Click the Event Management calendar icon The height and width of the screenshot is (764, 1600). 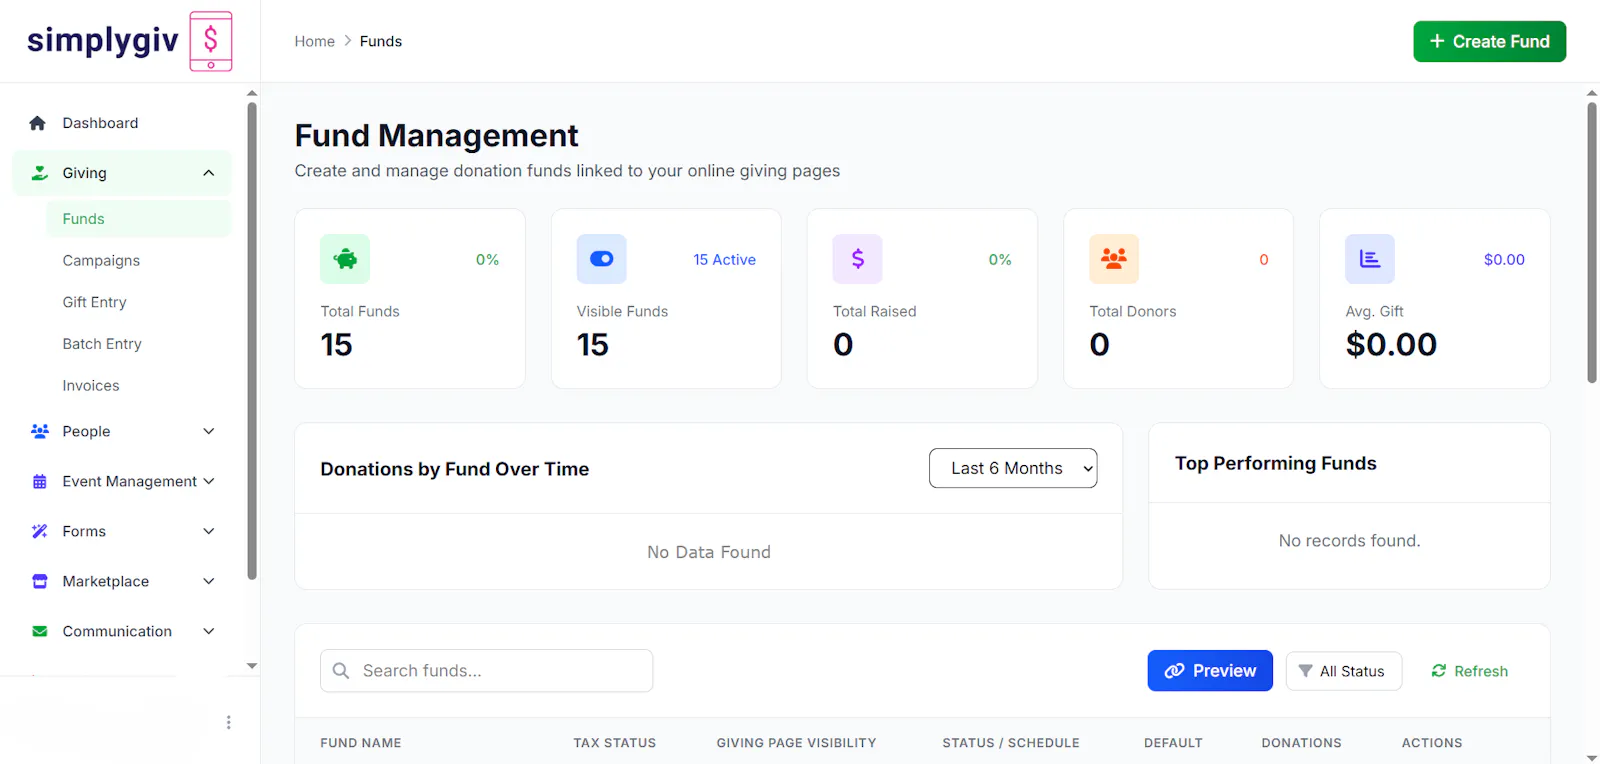tap(40, 481)
